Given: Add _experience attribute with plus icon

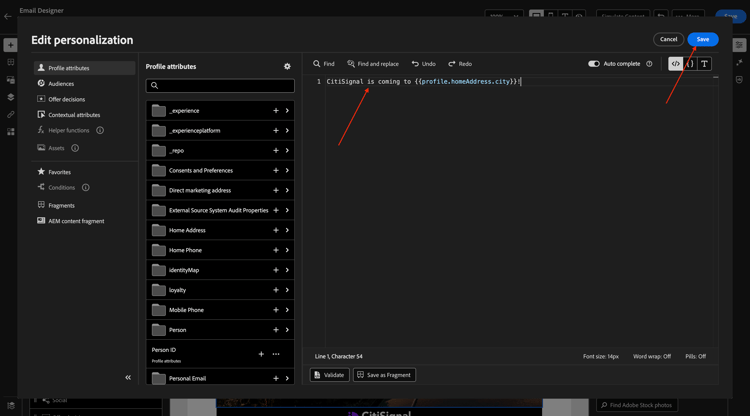Looking at the screenshot, I should coord(276,110).
